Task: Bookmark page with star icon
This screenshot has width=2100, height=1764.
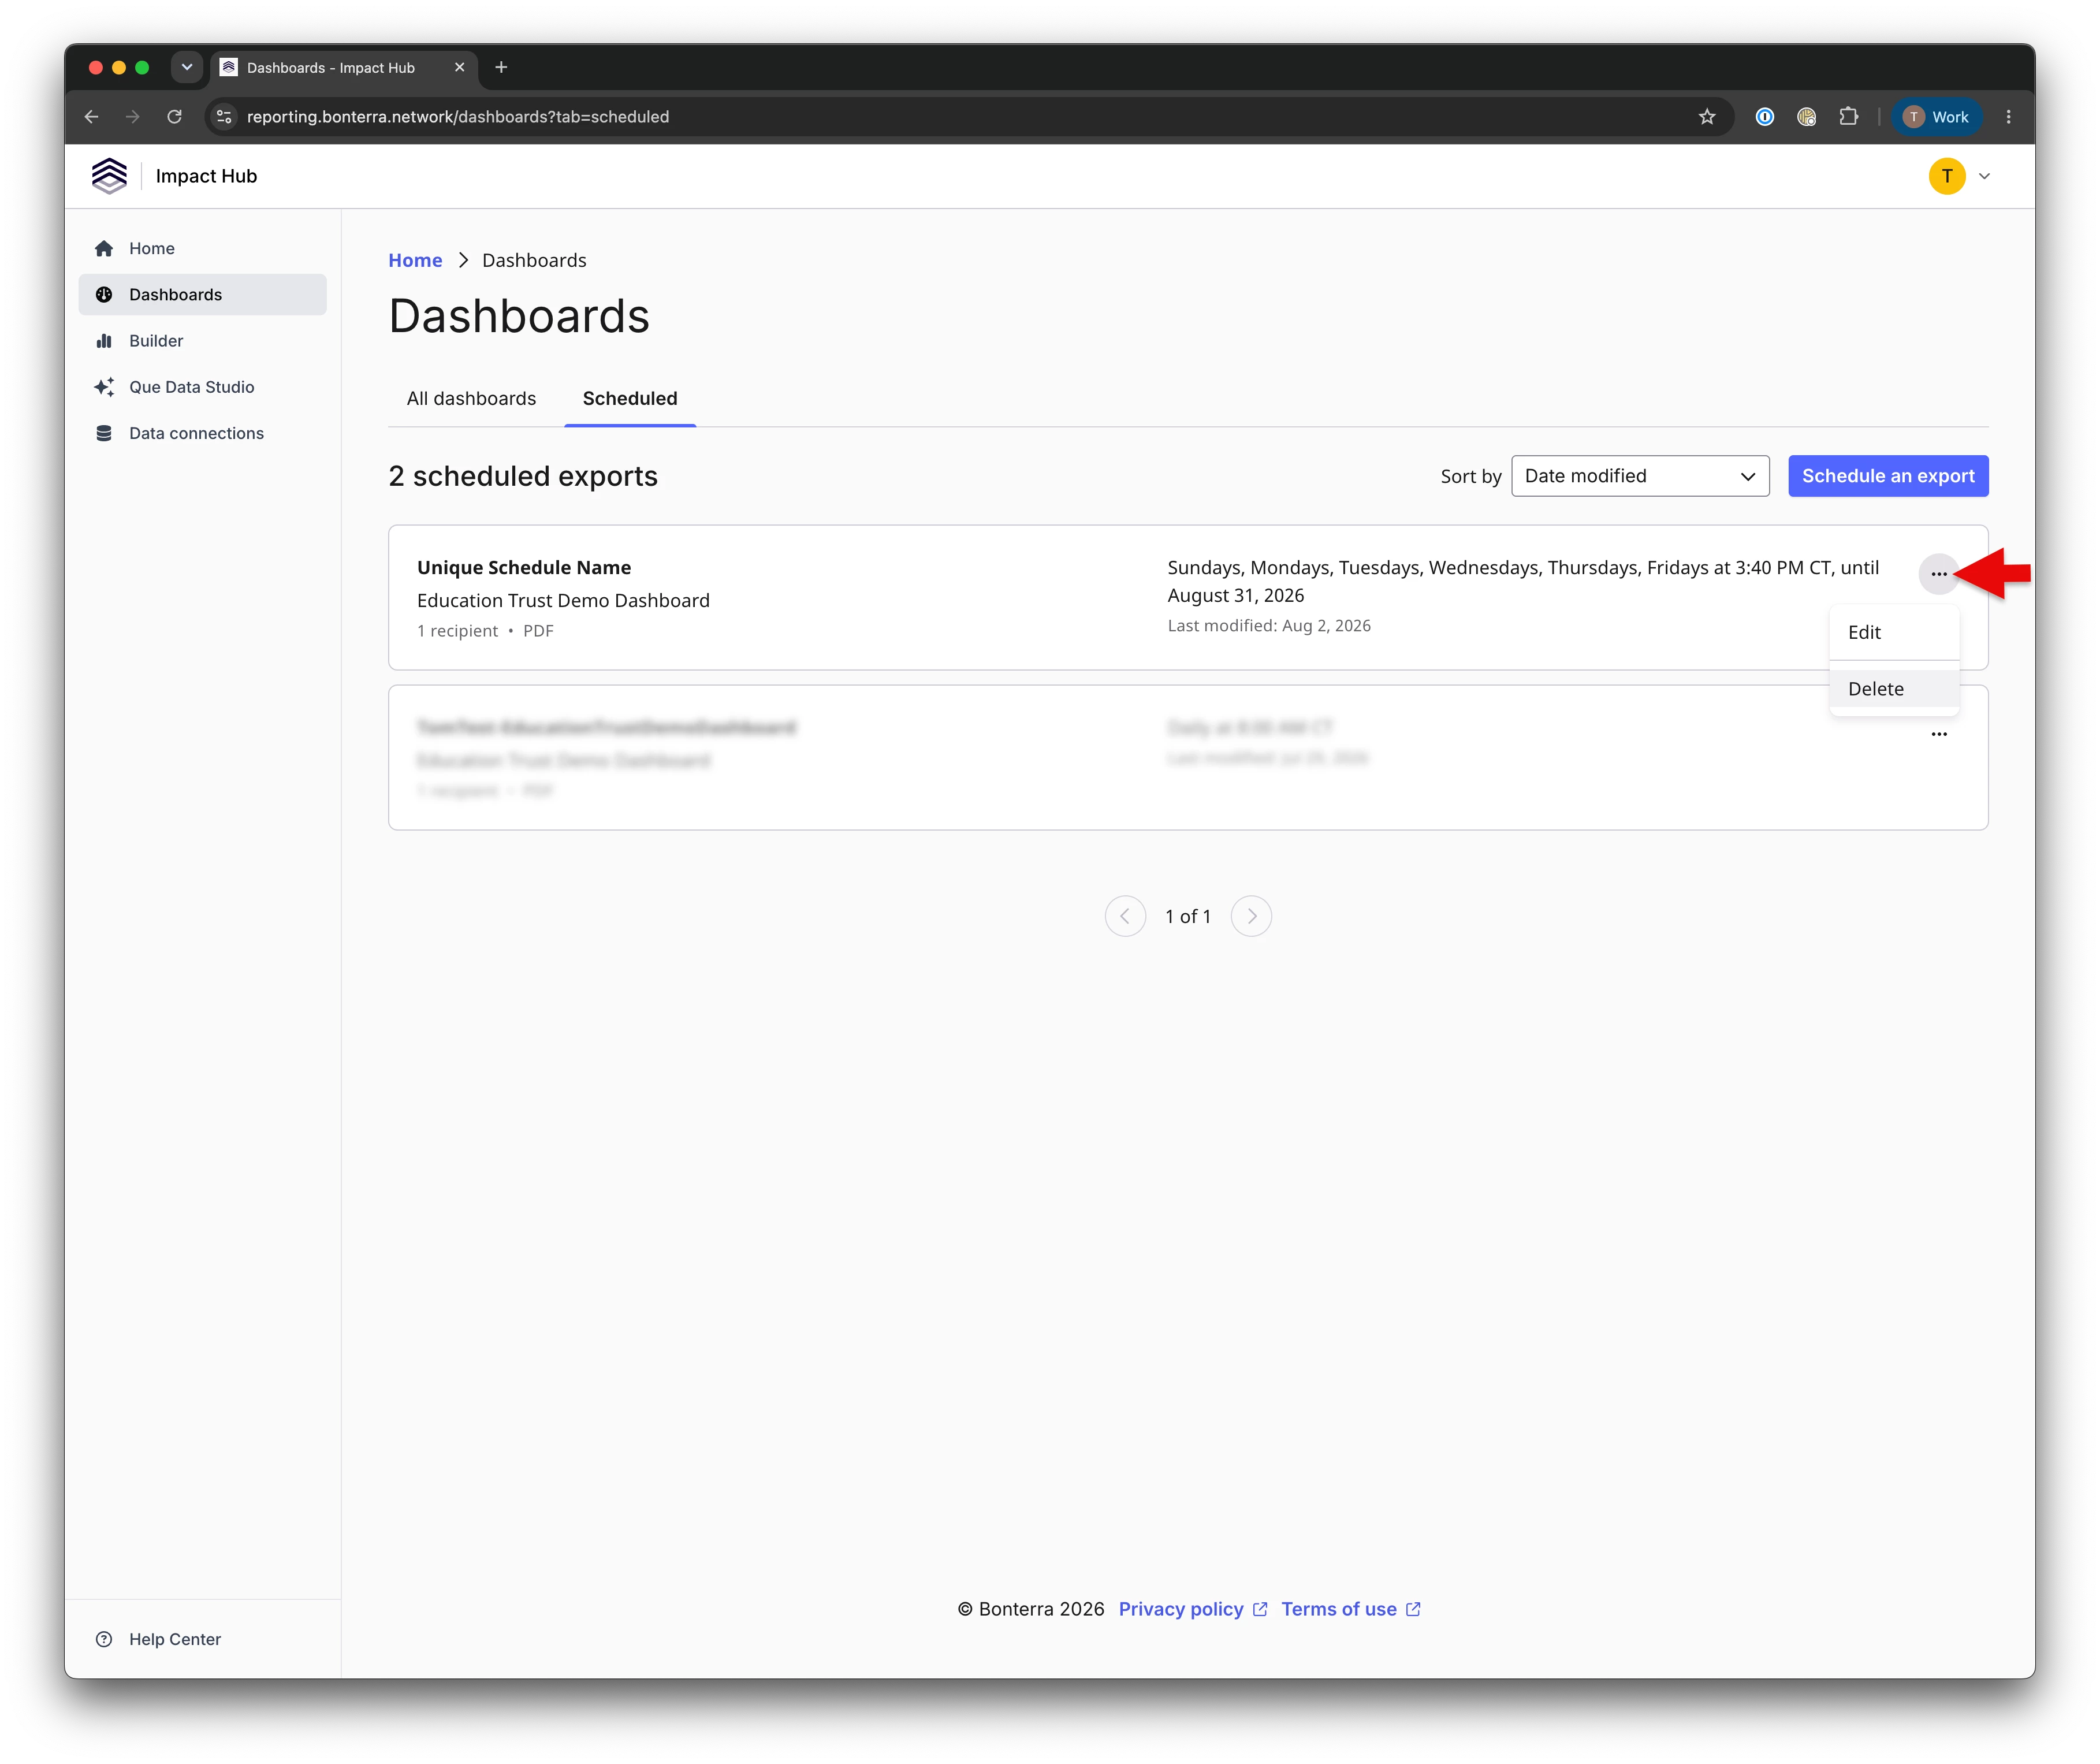Action: click(1706, 117)
